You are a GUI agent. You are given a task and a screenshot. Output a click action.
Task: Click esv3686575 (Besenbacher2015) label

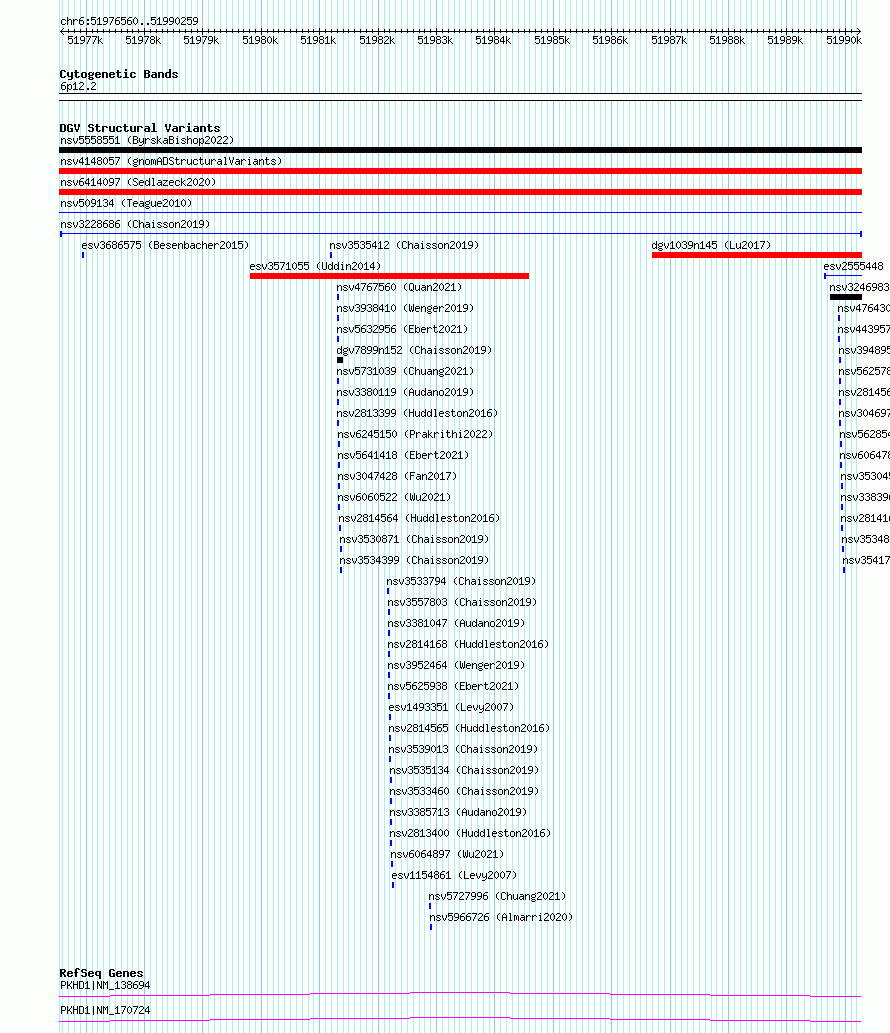tap(165, 246)
